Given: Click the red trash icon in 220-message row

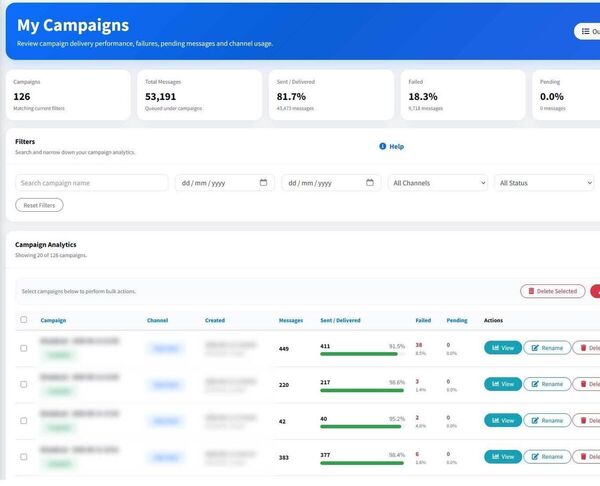Looking at the screenshot, I should click(584, 384).
